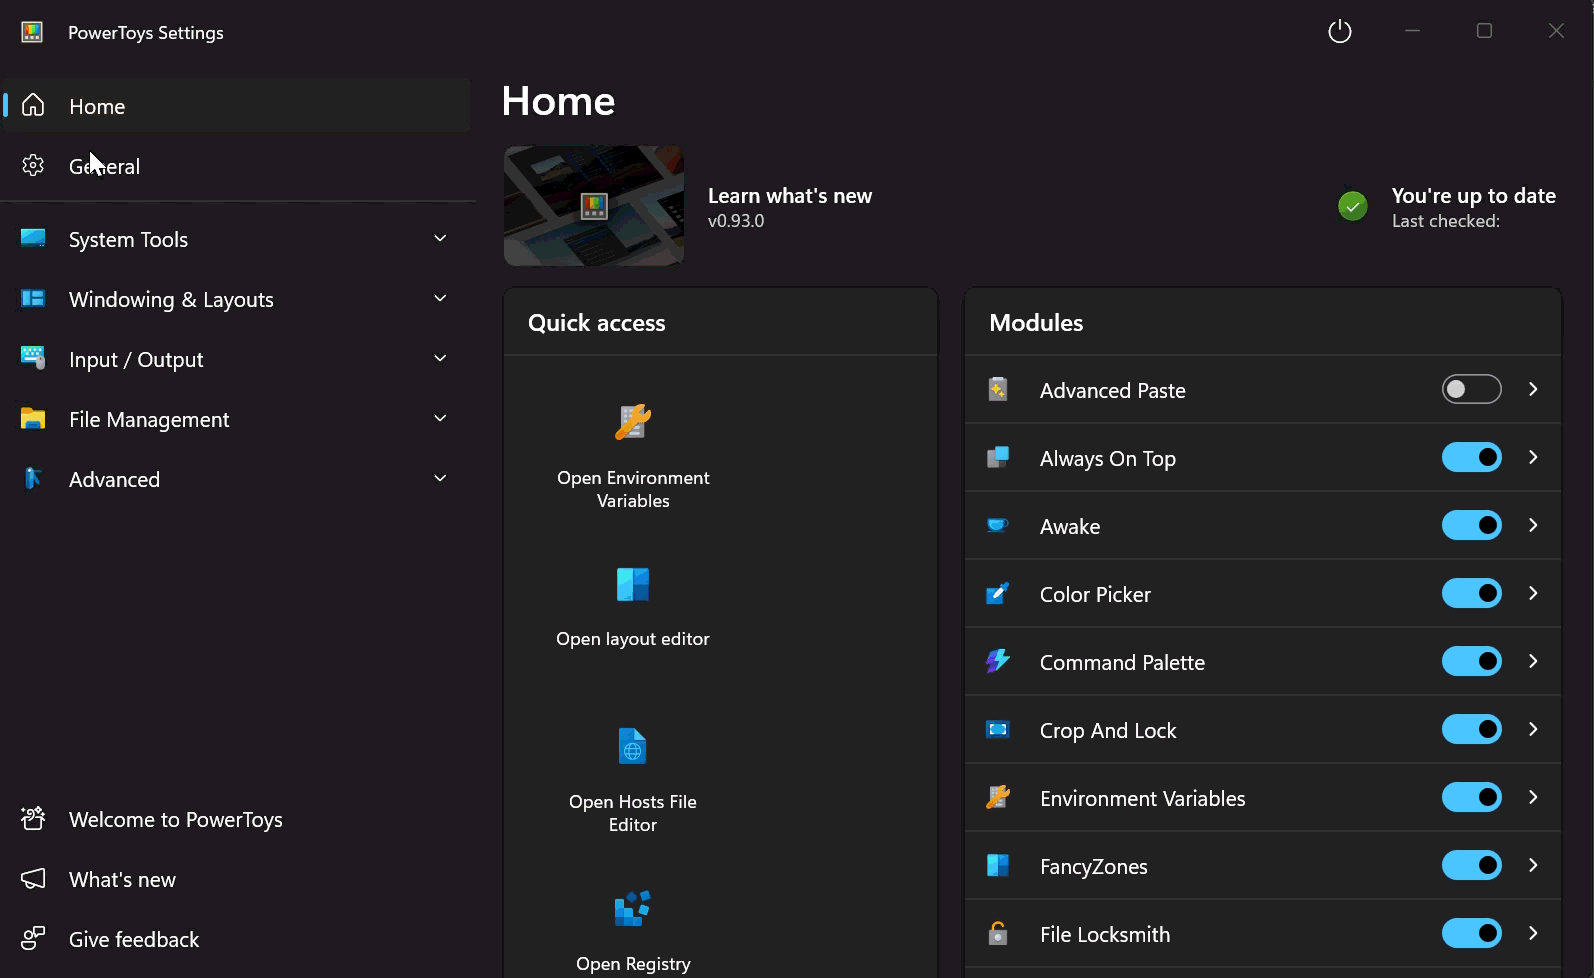Image resolution: width=1594 pixels, height=978 pixels.
Task: Open the What's new label
Action: point(122,880)
